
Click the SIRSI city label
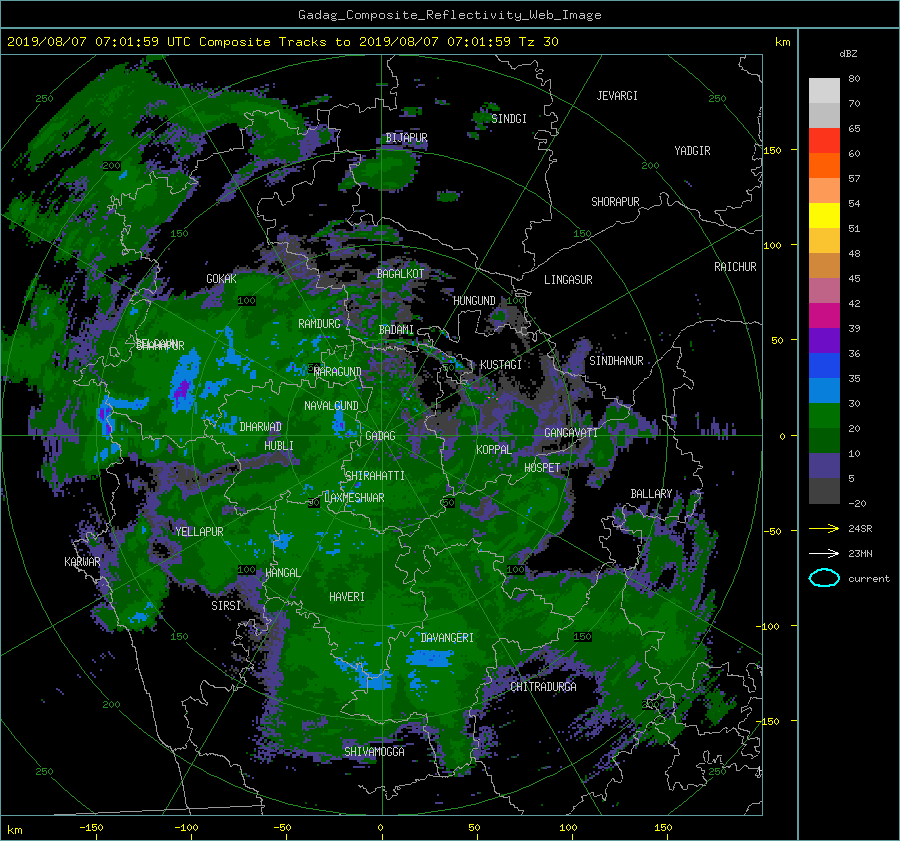click(x=226, y=606)
